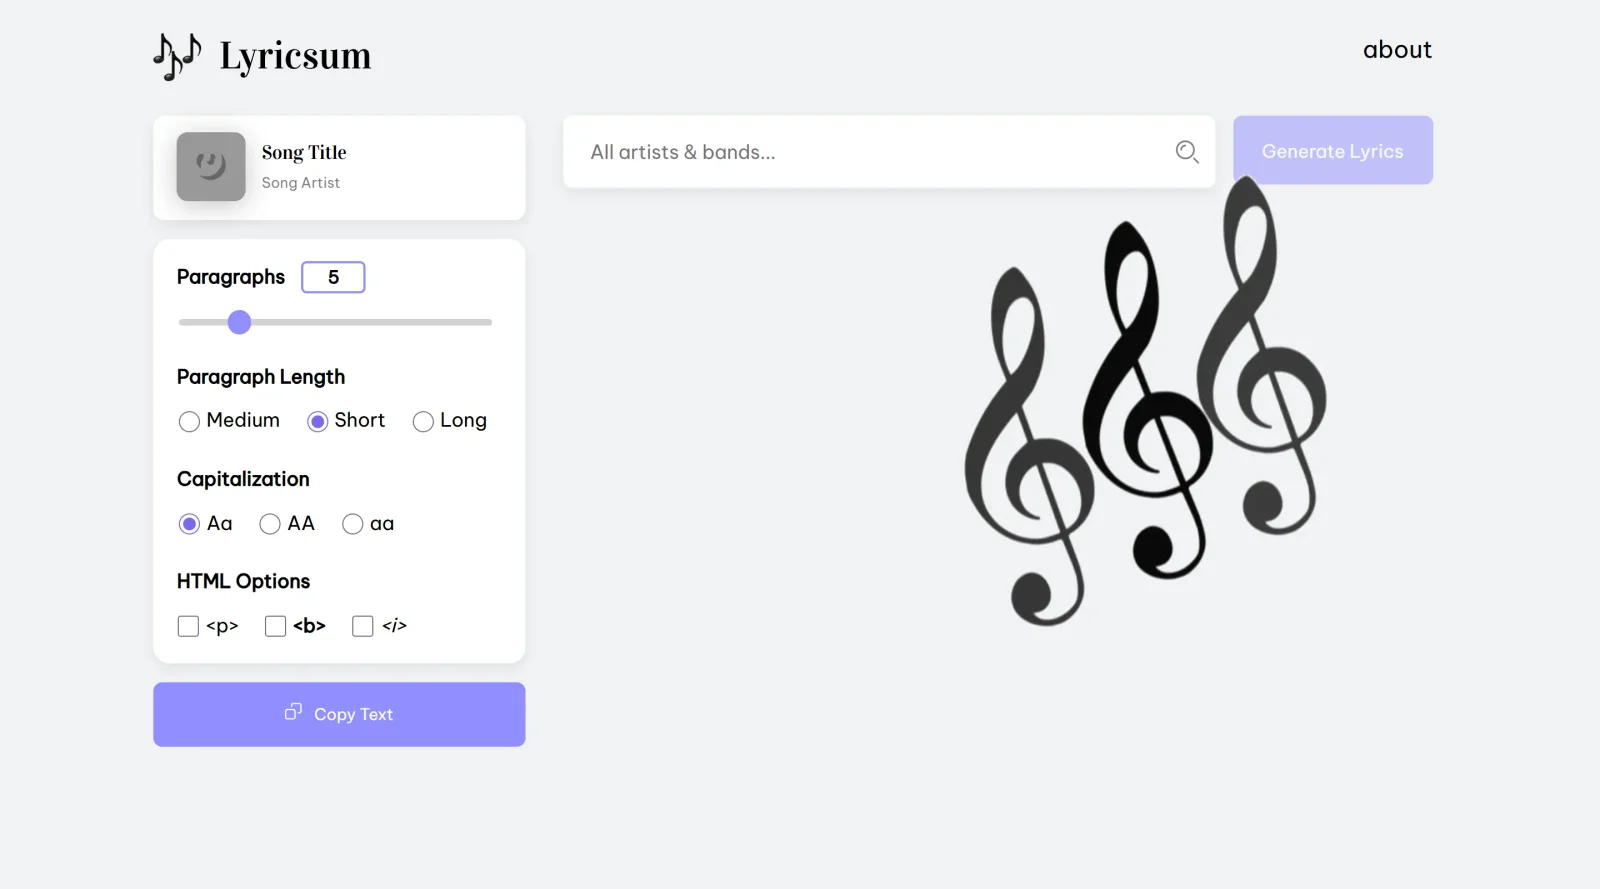Screen dimensions: 1600x889
Task: Enable the <b> HTML option
Action: coord(275,625)
